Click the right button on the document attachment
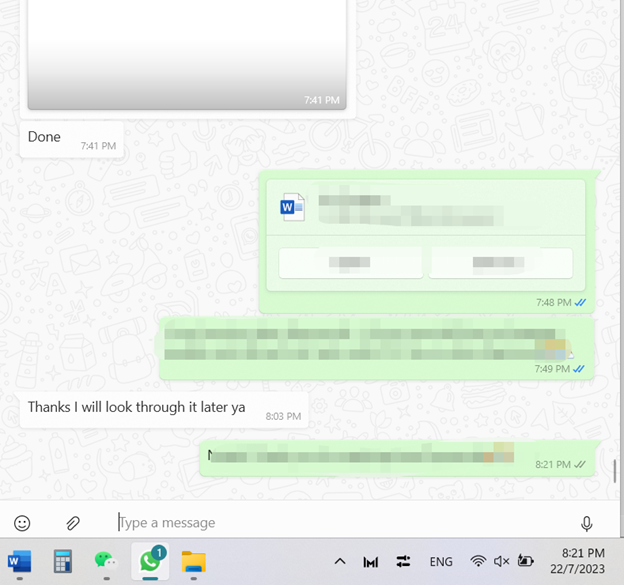 coord(500,263)
